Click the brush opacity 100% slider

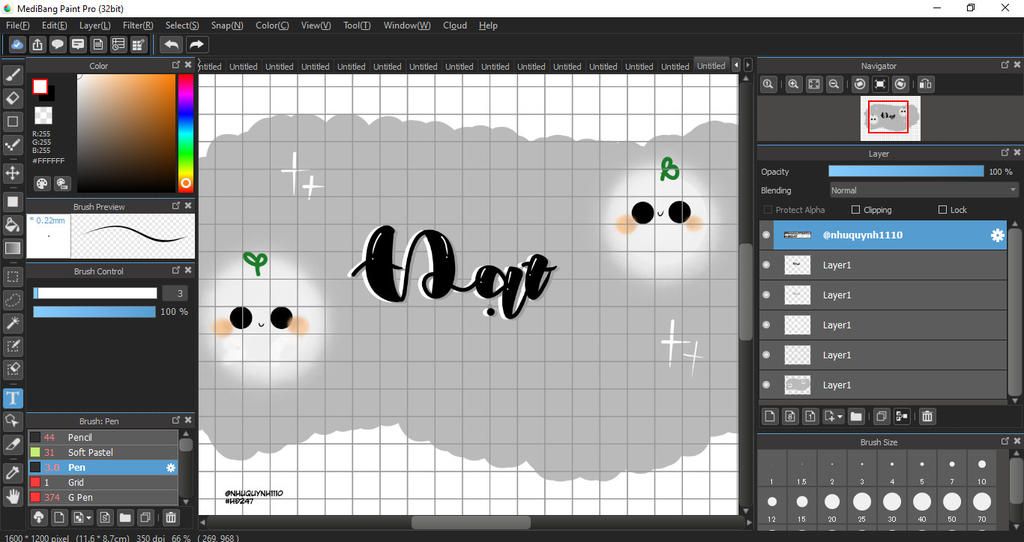(x=95, y=312)
